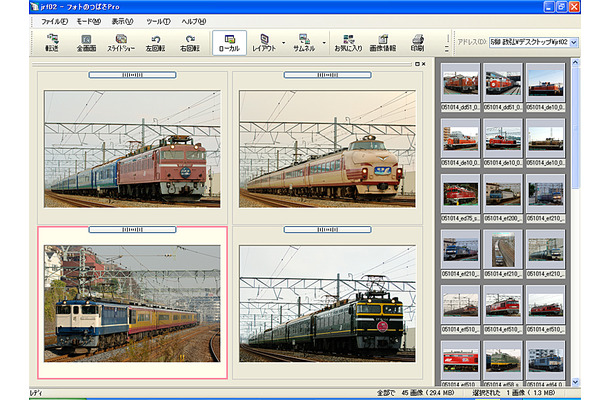Click the status text 選択された 1 画像 (1.3 MB)
This screenshot has width=610, height=400.
[514, 393]
